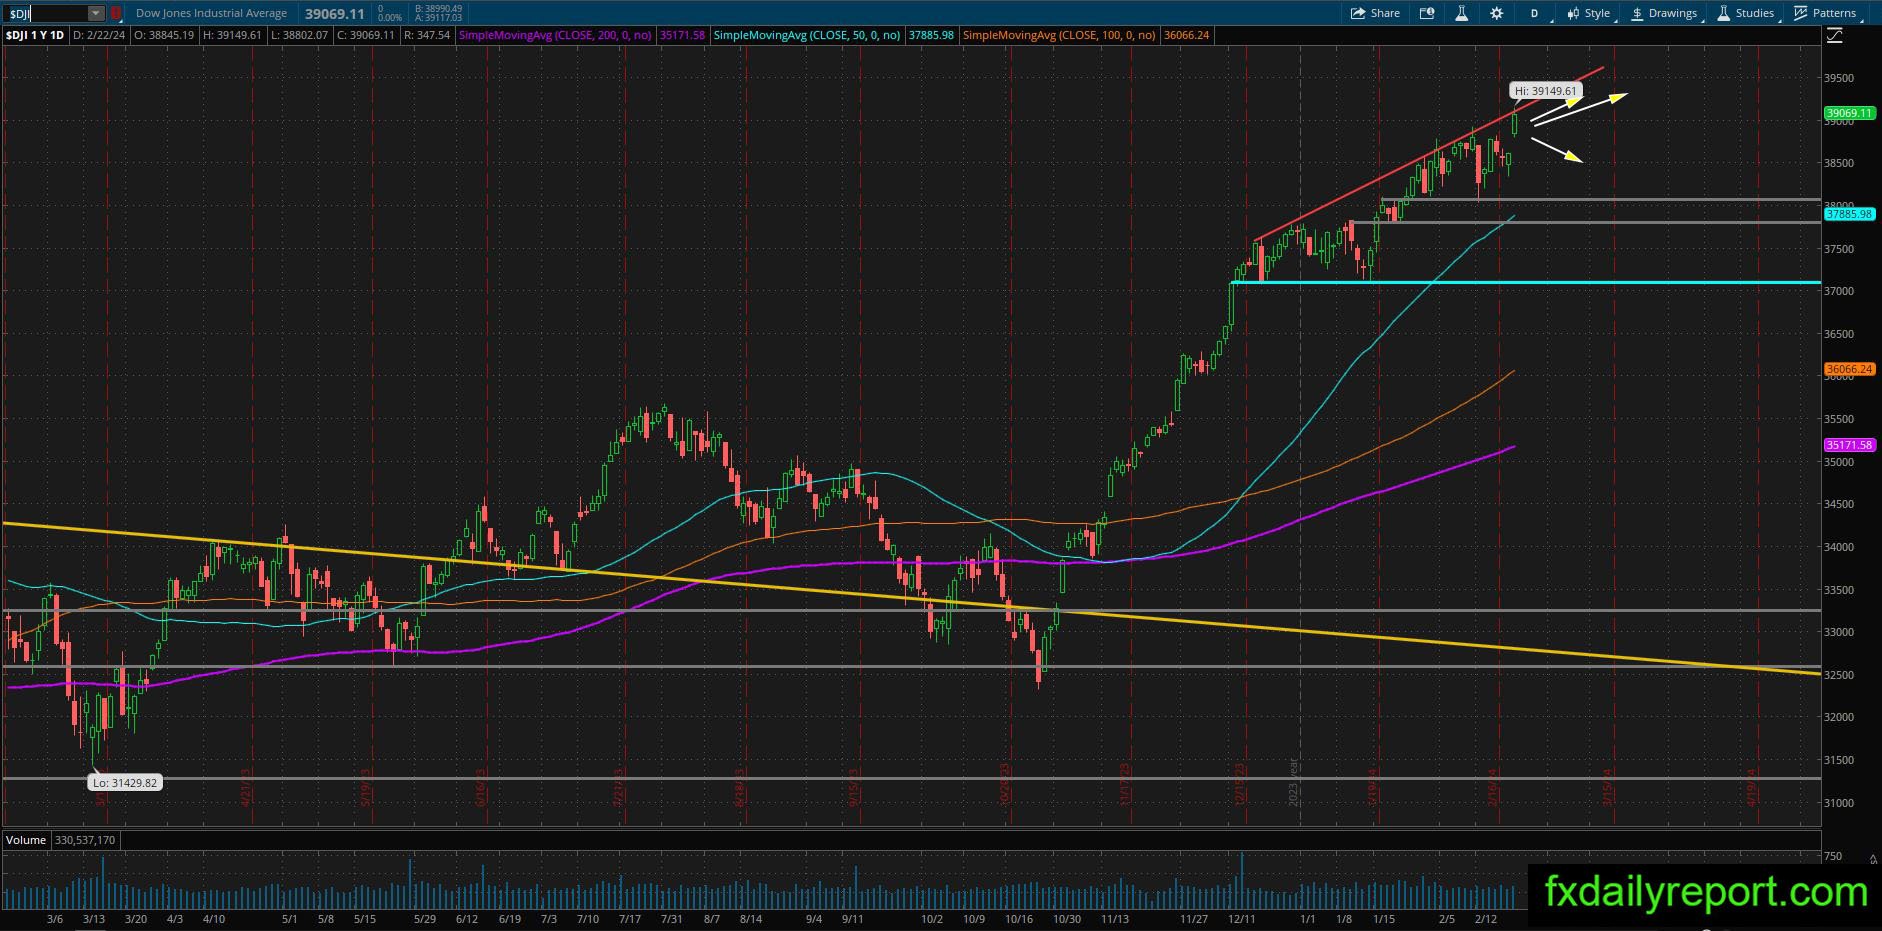1882x931 pixels.
Task: Click the Lo: 31429.82 price bubble
Action: (125, 783)
